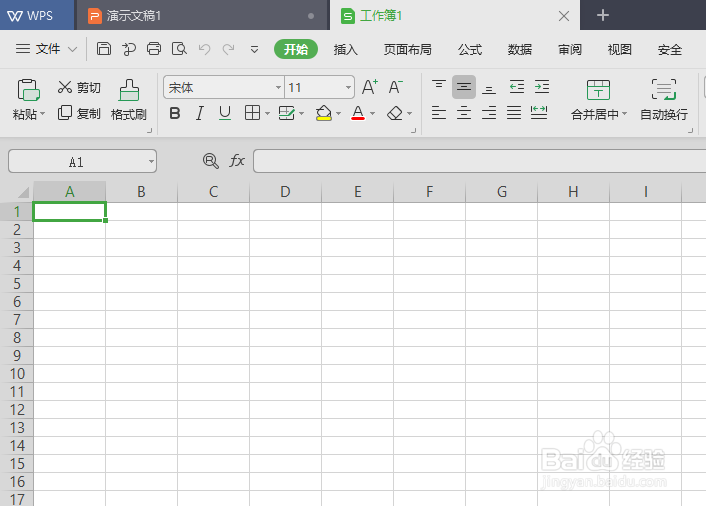706x506 pixels.
Task: Open the borders dropdown arrow
Action: (x=267, y=113)
